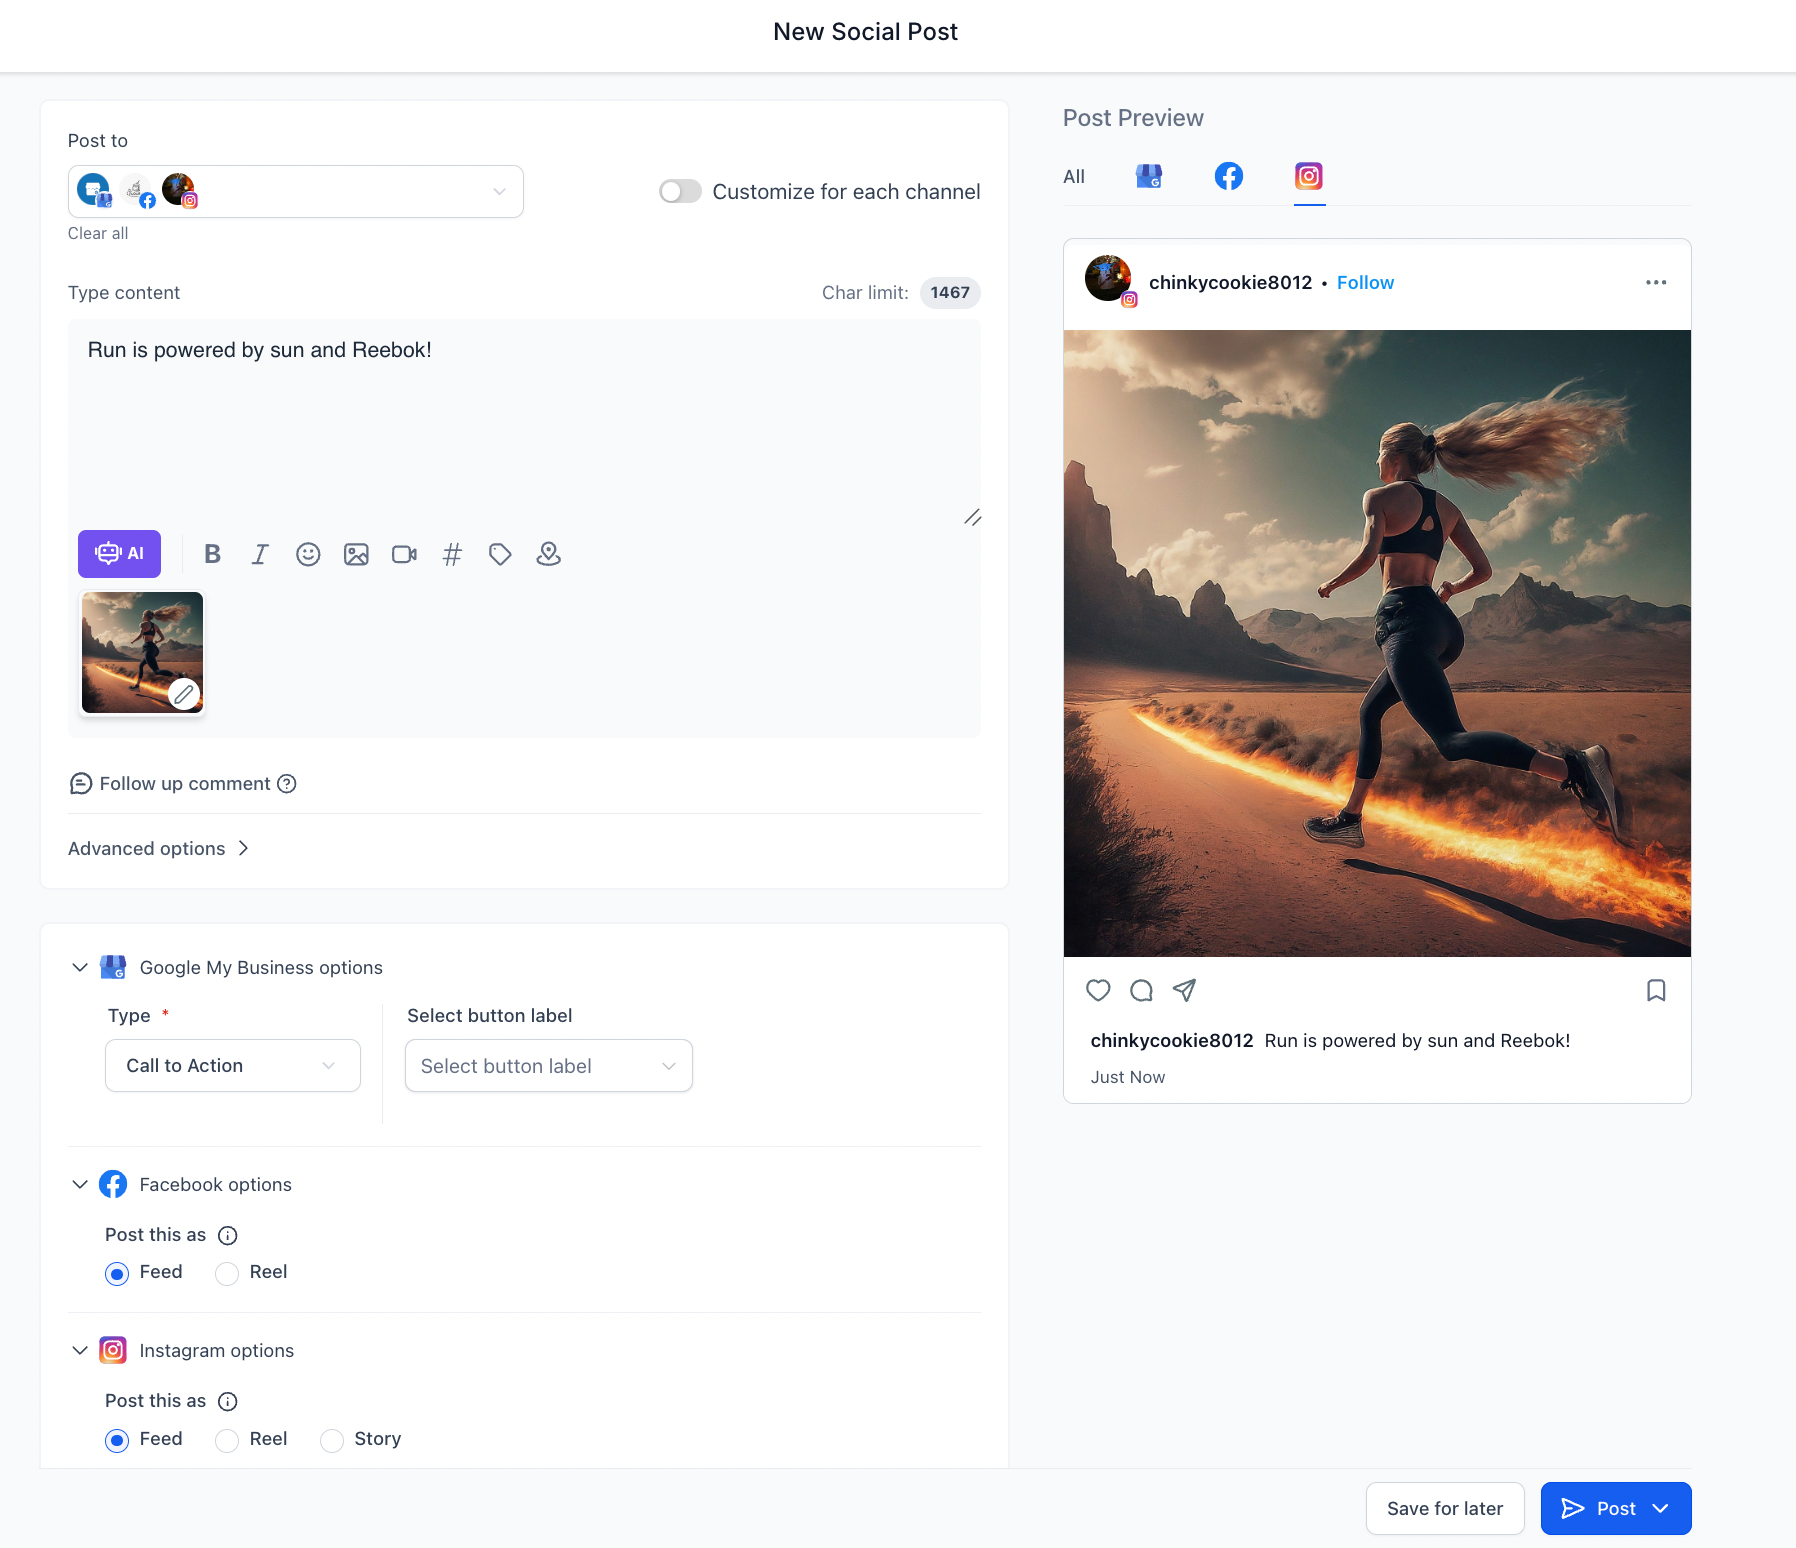The image size is (1796, 1548).
Task: Add location with the pin icon
Action: click(x=548, y=554)
